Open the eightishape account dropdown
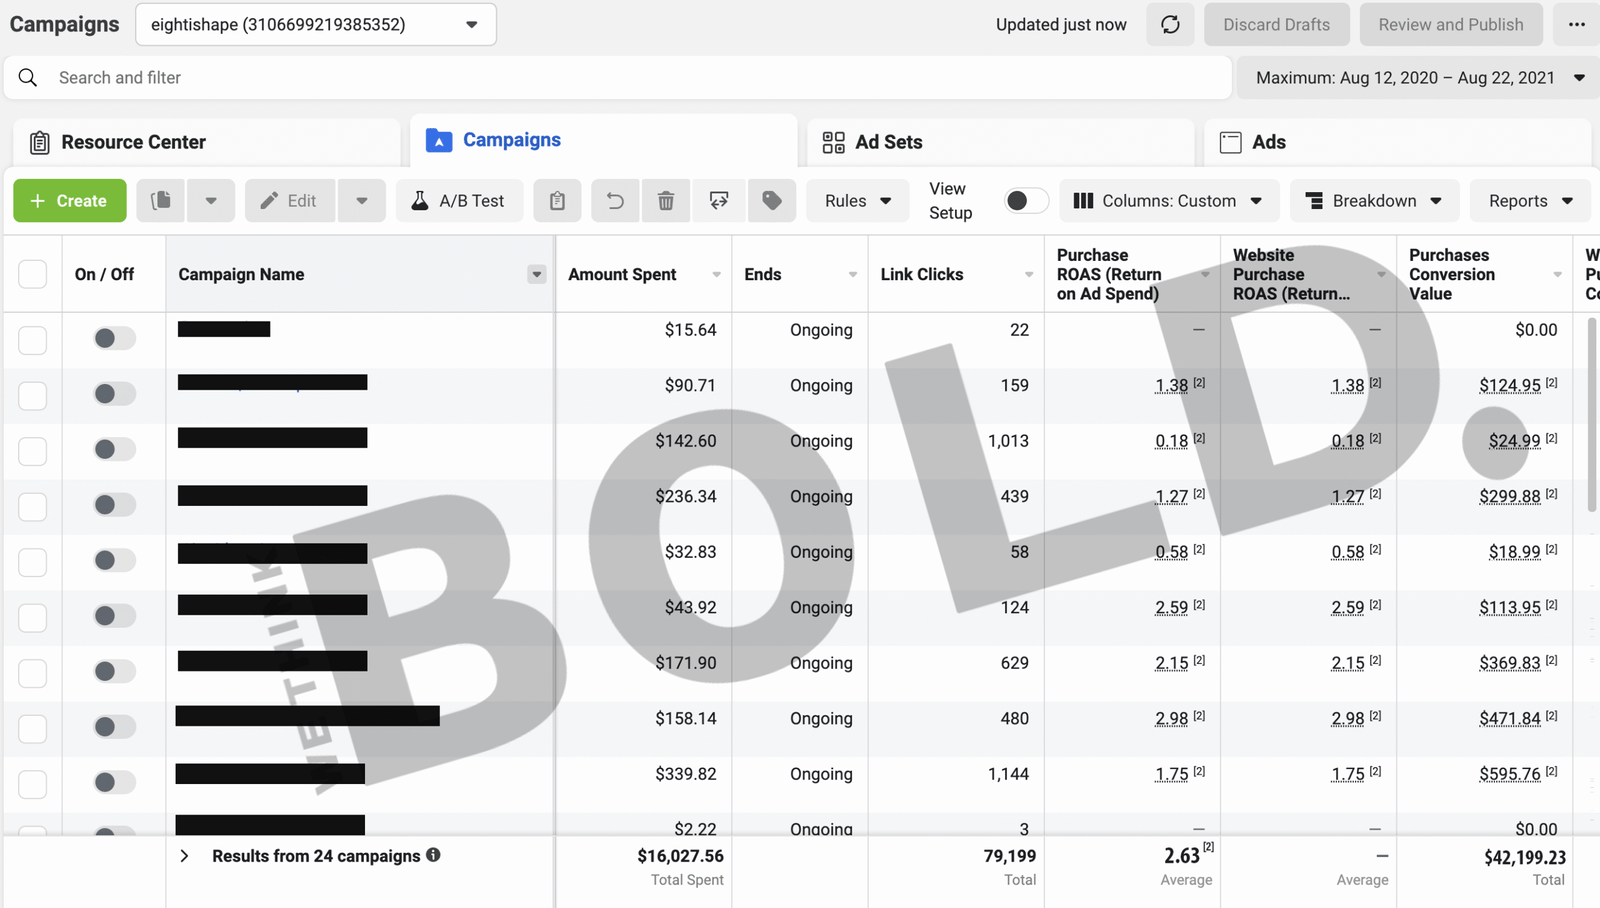The image size is (1600, 908). point(316,25)
